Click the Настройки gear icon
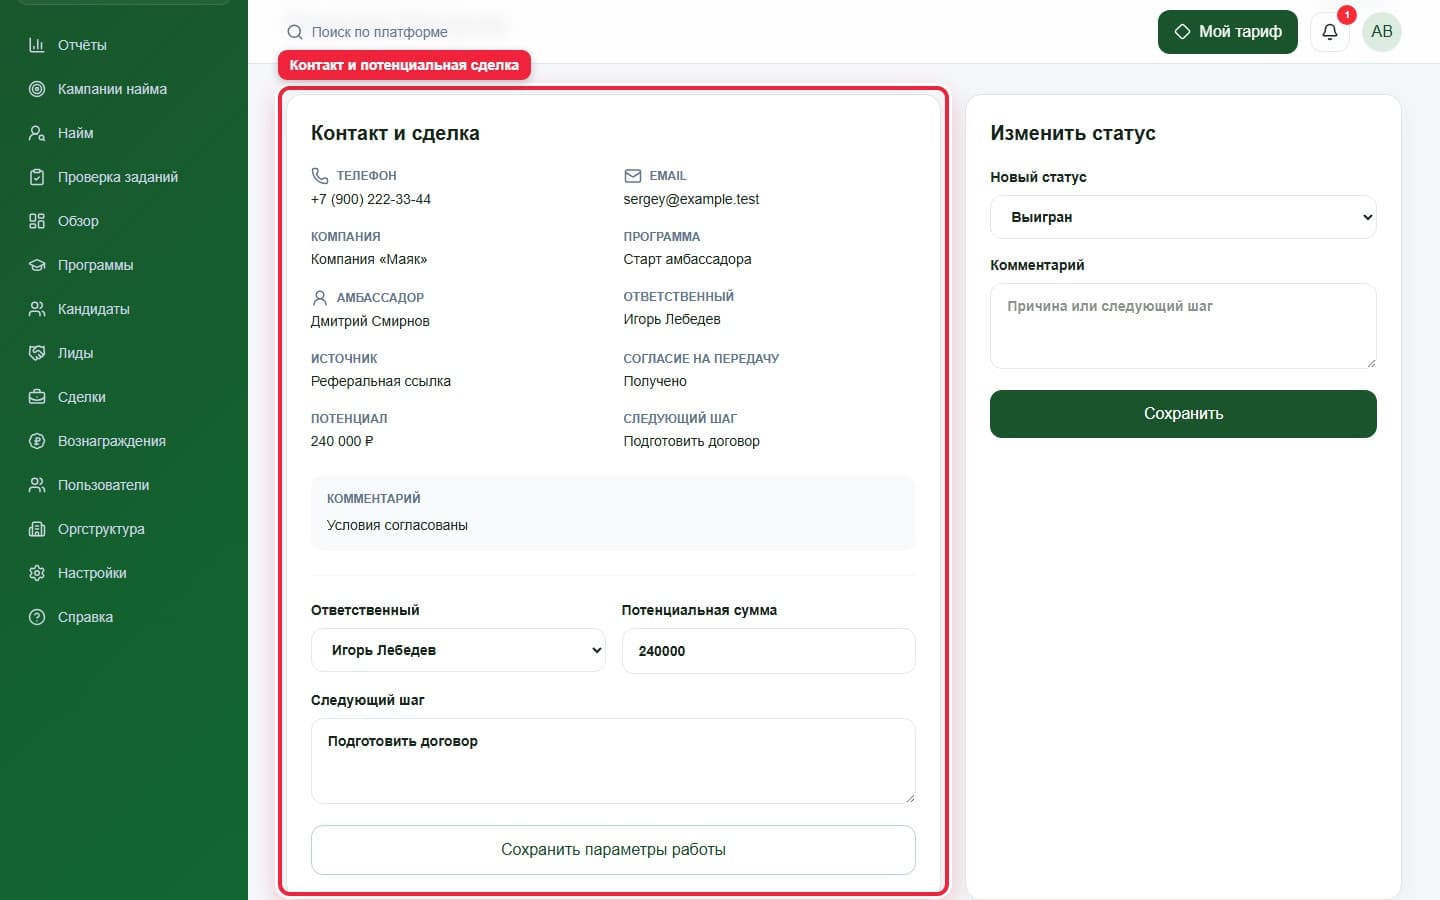 (x=37, y=573)
